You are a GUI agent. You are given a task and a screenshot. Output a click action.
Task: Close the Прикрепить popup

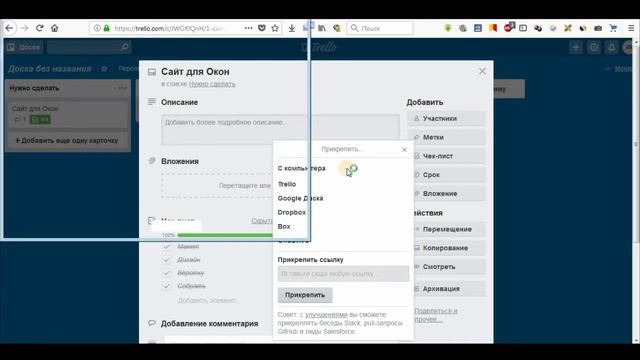[x=404, y=150]
